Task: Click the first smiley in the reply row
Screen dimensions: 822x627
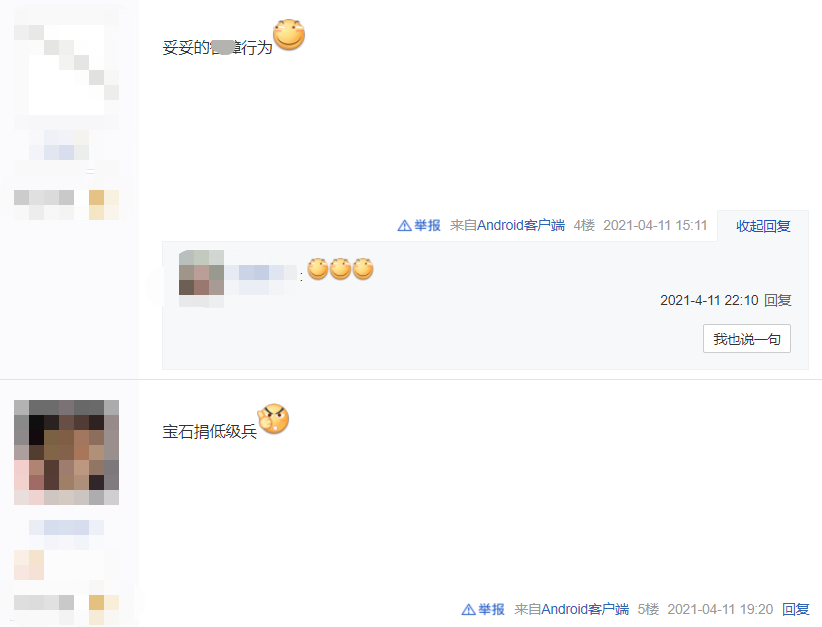Action: [x=318, y=269]
